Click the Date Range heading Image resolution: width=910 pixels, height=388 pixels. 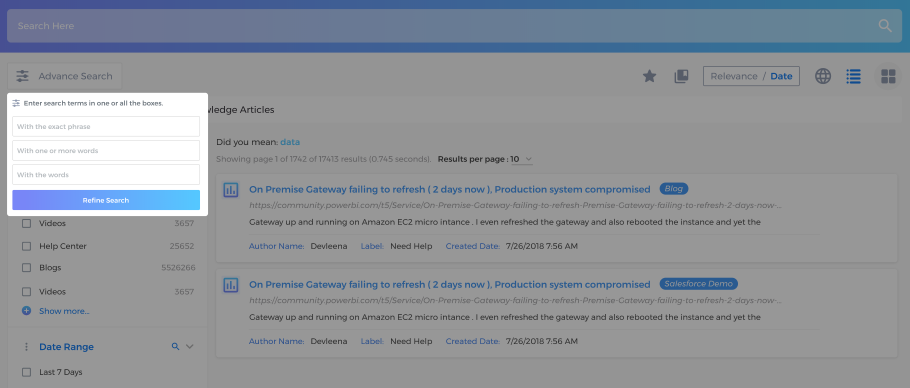click(66, 347)
